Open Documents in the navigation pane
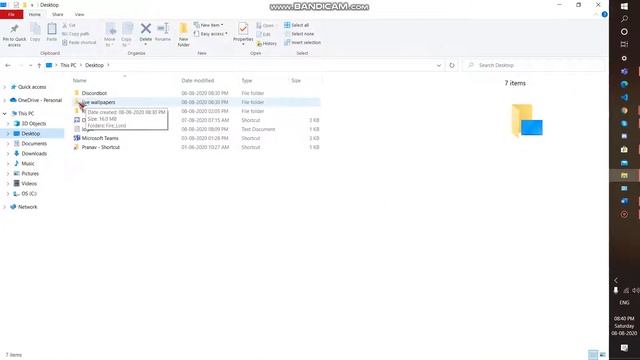 (x=34, y=144)
